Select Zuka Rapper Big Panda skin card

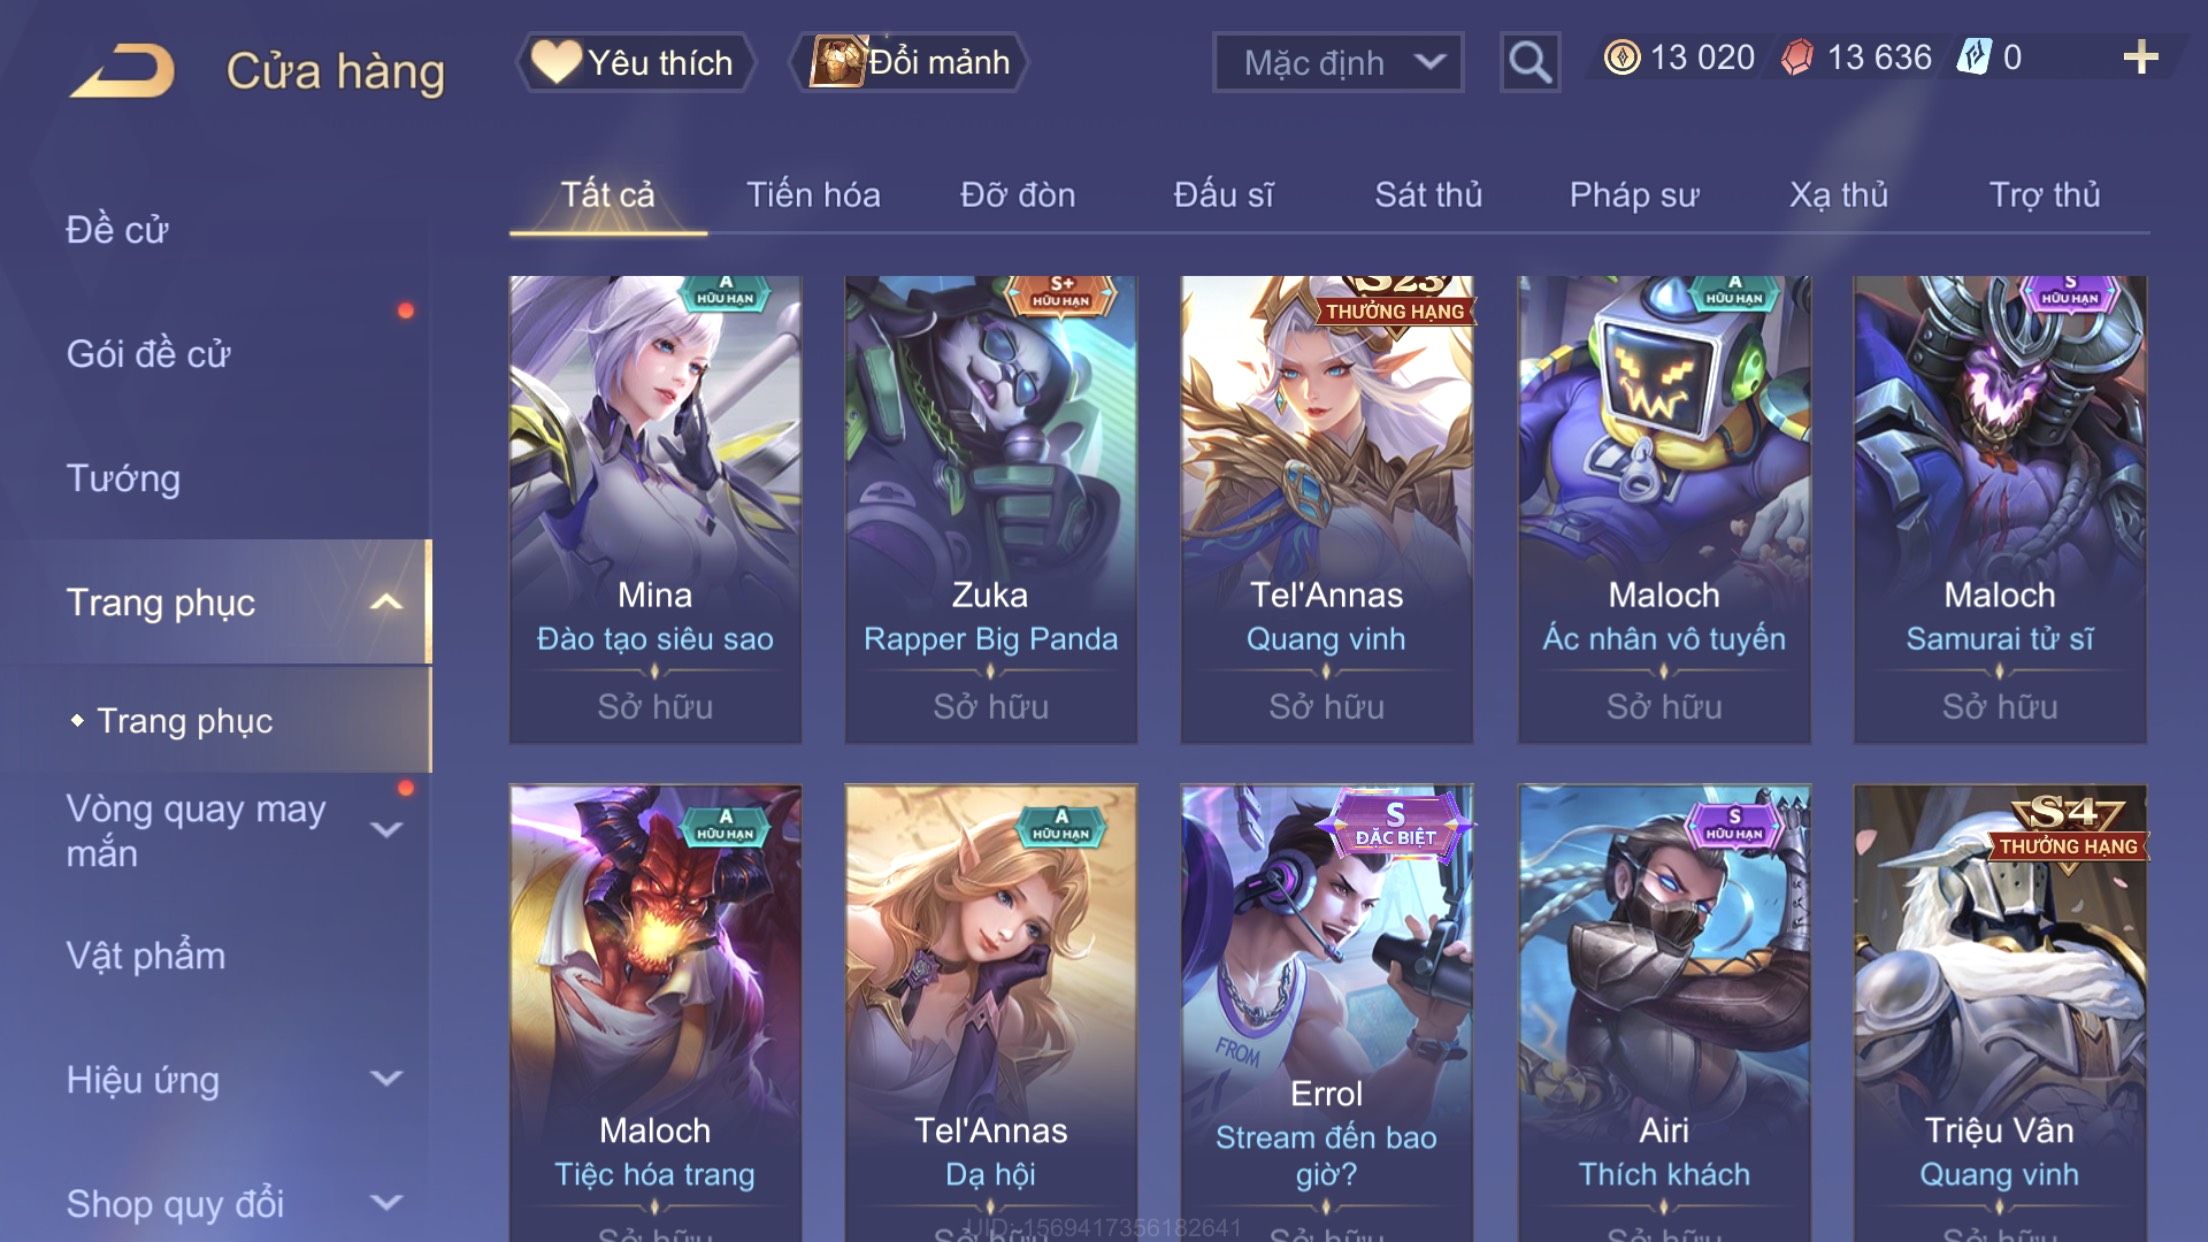990,509
